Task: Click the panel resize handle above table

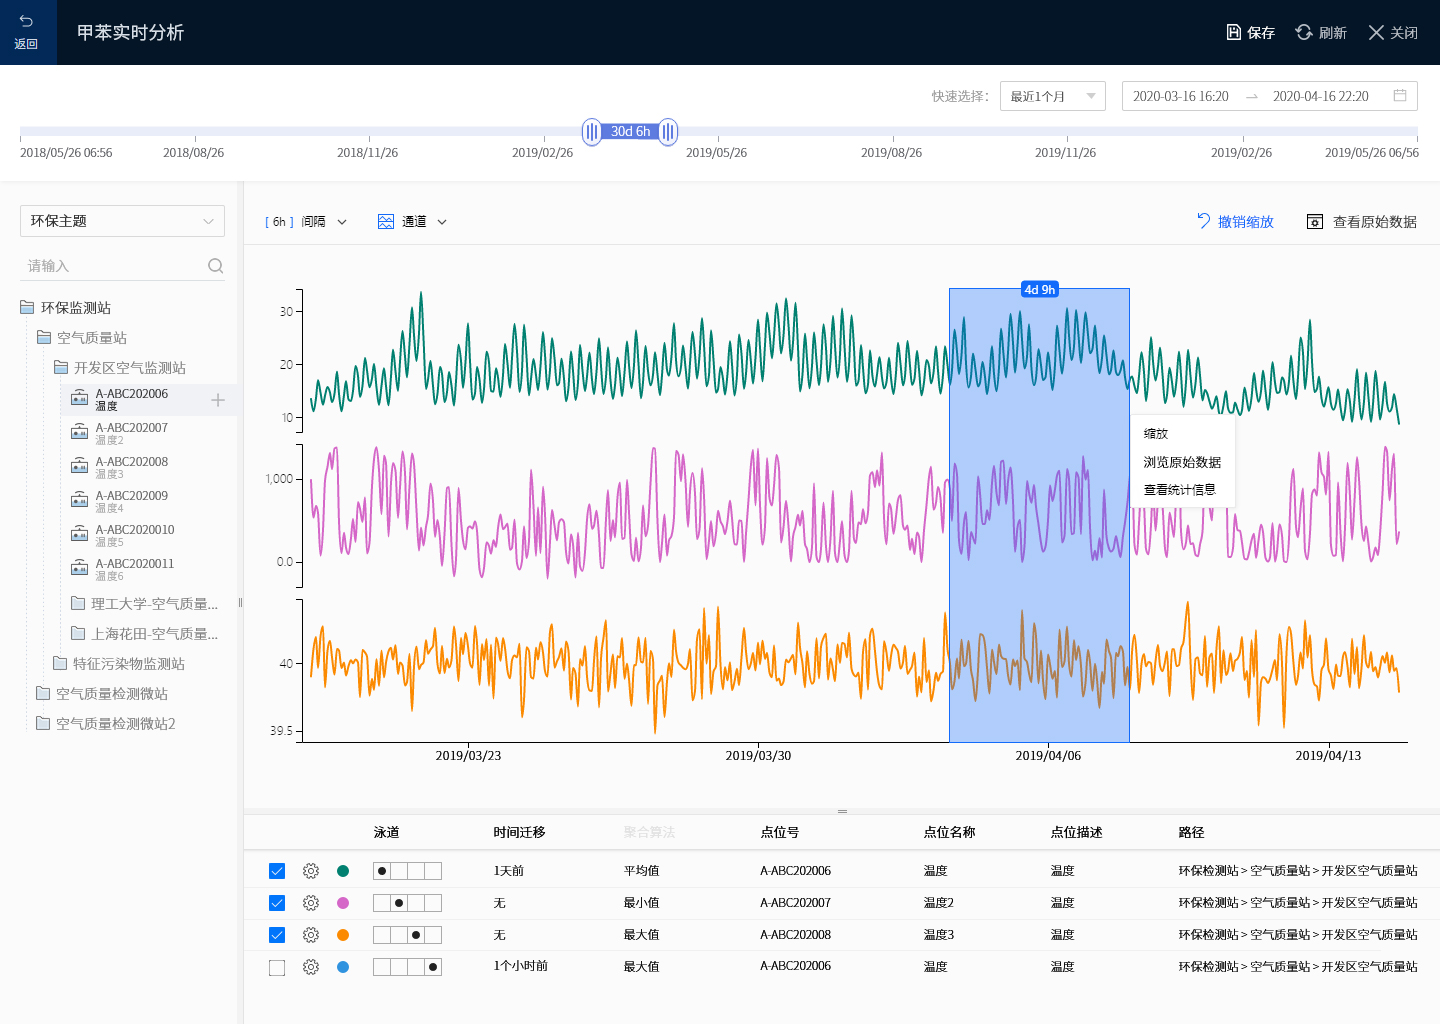Action: pos(842,811)
